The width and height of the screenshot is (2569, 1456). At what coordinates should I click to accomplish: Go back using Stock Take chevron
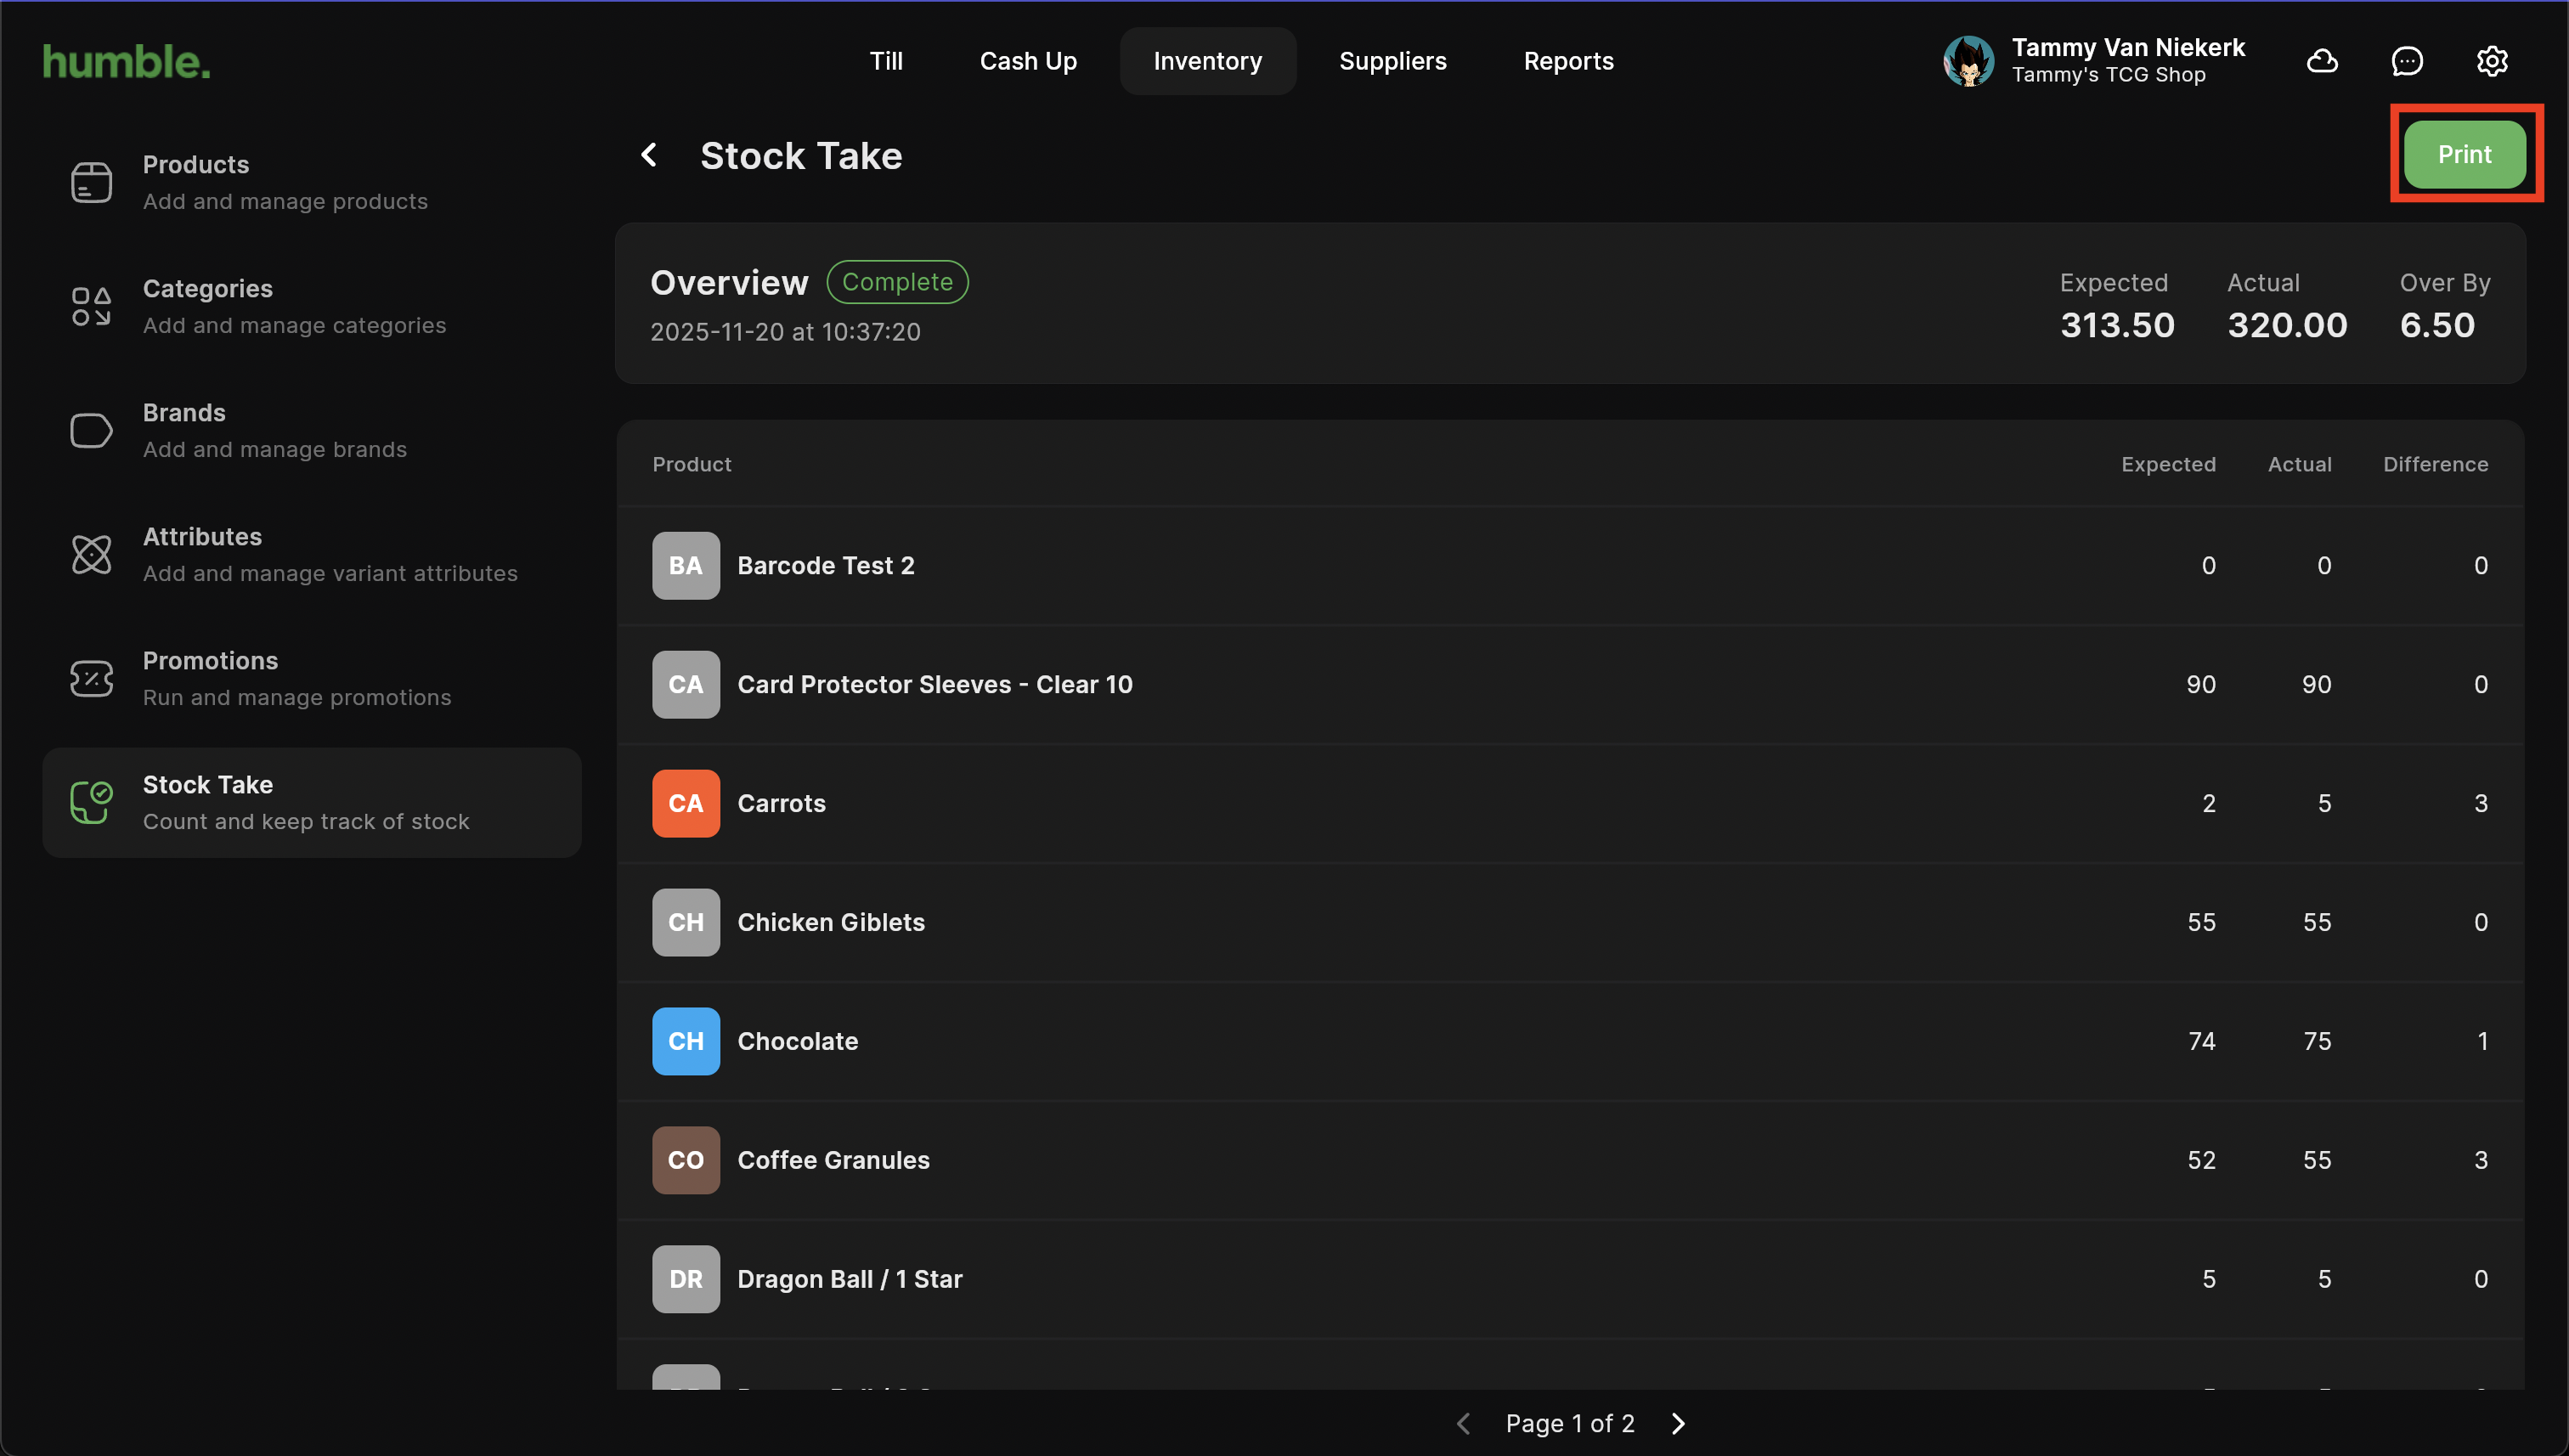coord(649,155)
